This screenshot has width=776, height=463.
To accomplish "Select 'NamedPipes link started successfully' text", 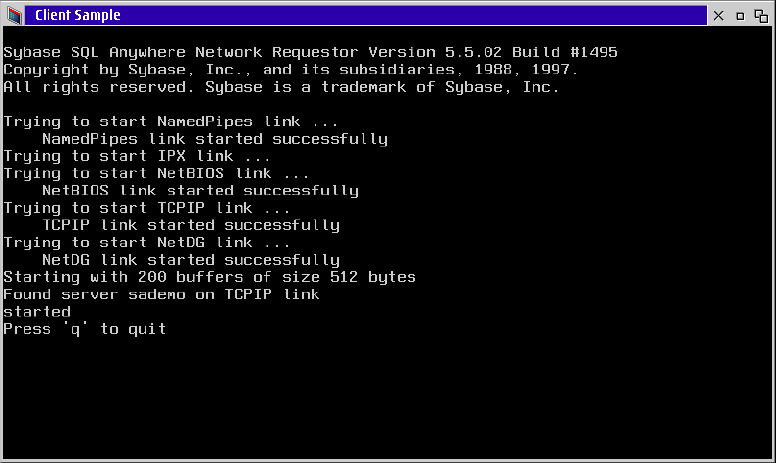I will point(215,139).
